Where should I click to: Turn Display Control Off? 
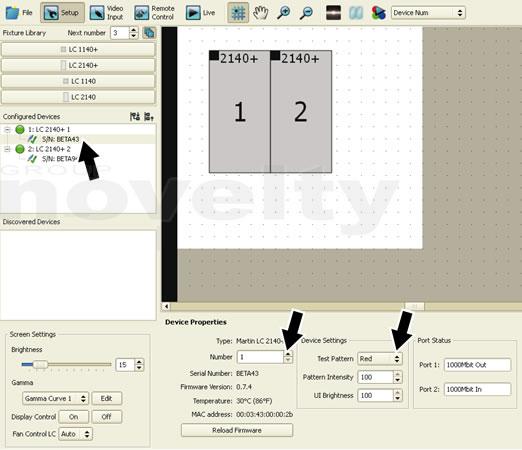(107, 417)
